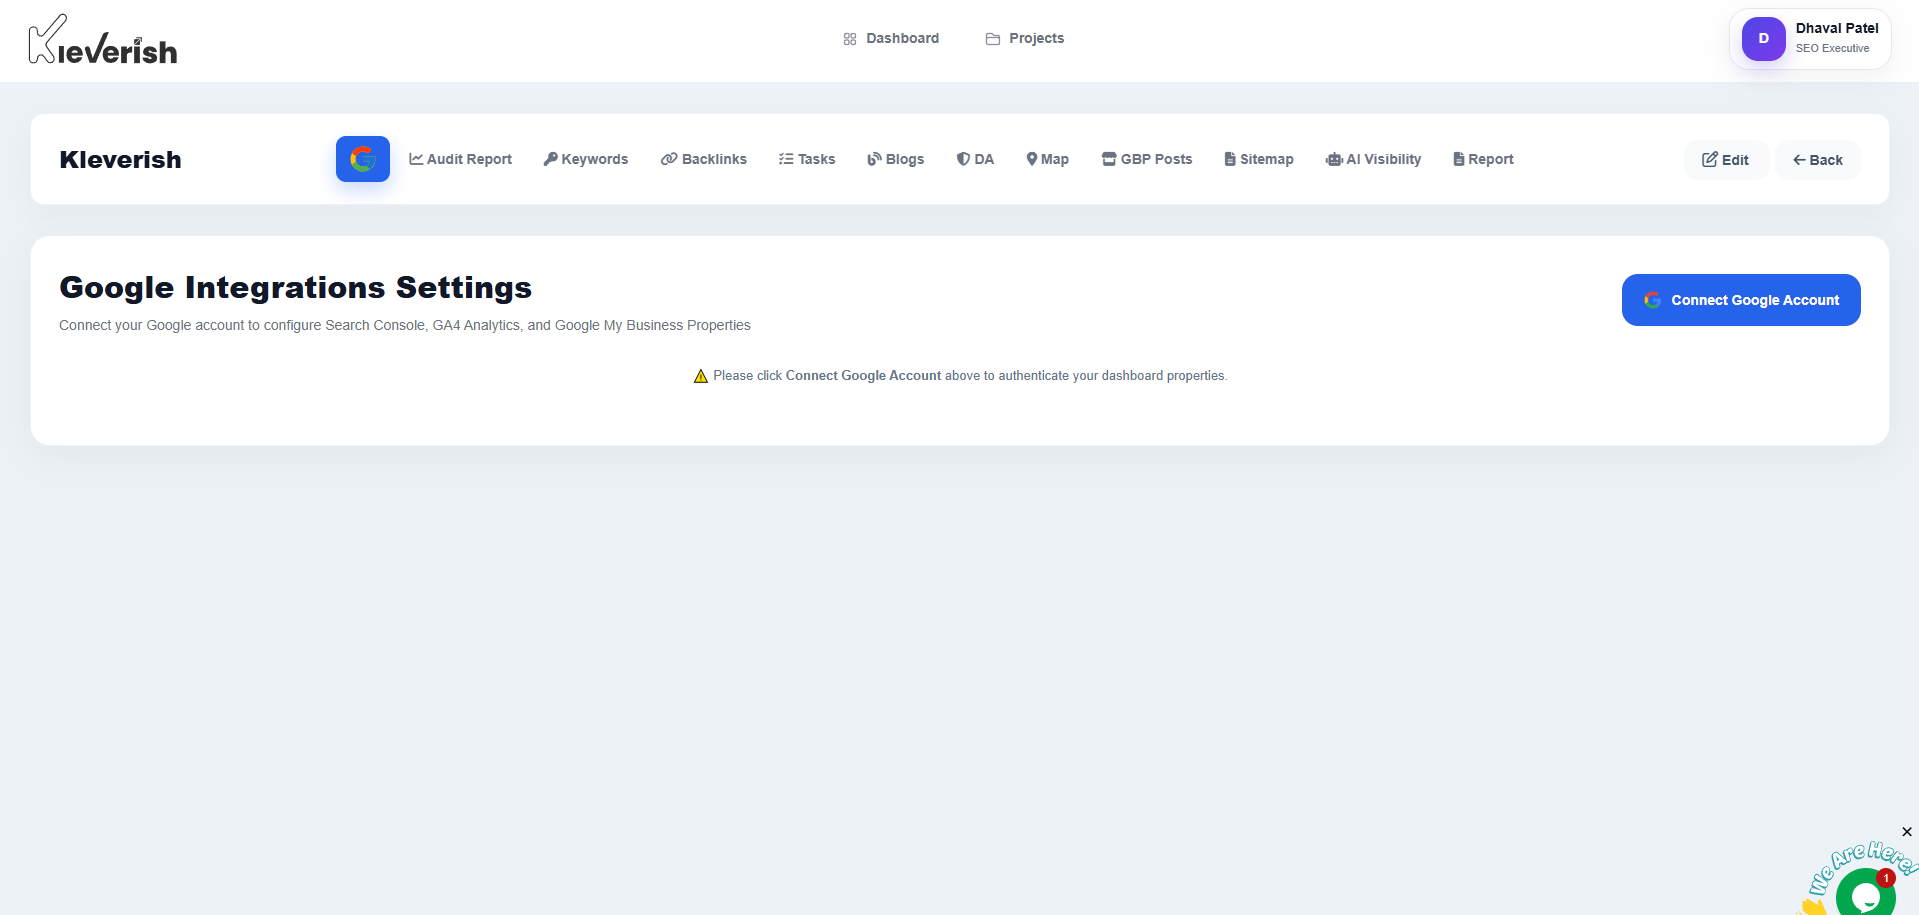Open the Google integrations icon tab
The height and width of the screenshot is (915, 1919).
[x=363, y=159]
